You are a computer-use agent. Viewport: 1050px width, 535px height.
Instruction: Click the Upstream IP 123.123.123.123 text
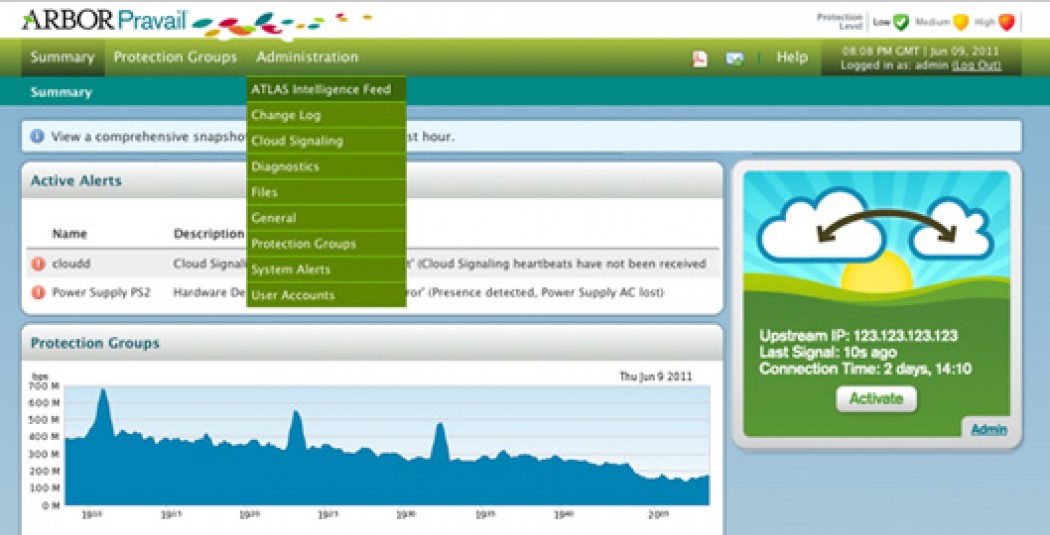(x=858, y=336)
